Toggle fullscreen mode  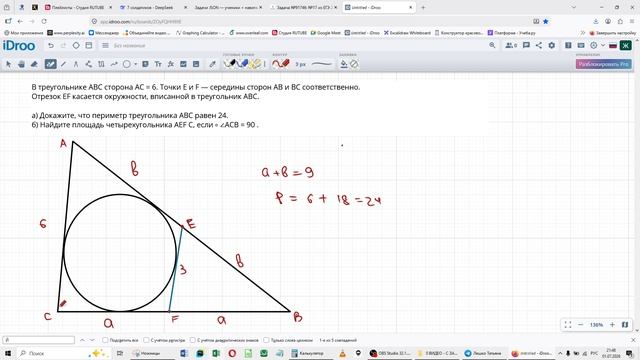(568, 324)
